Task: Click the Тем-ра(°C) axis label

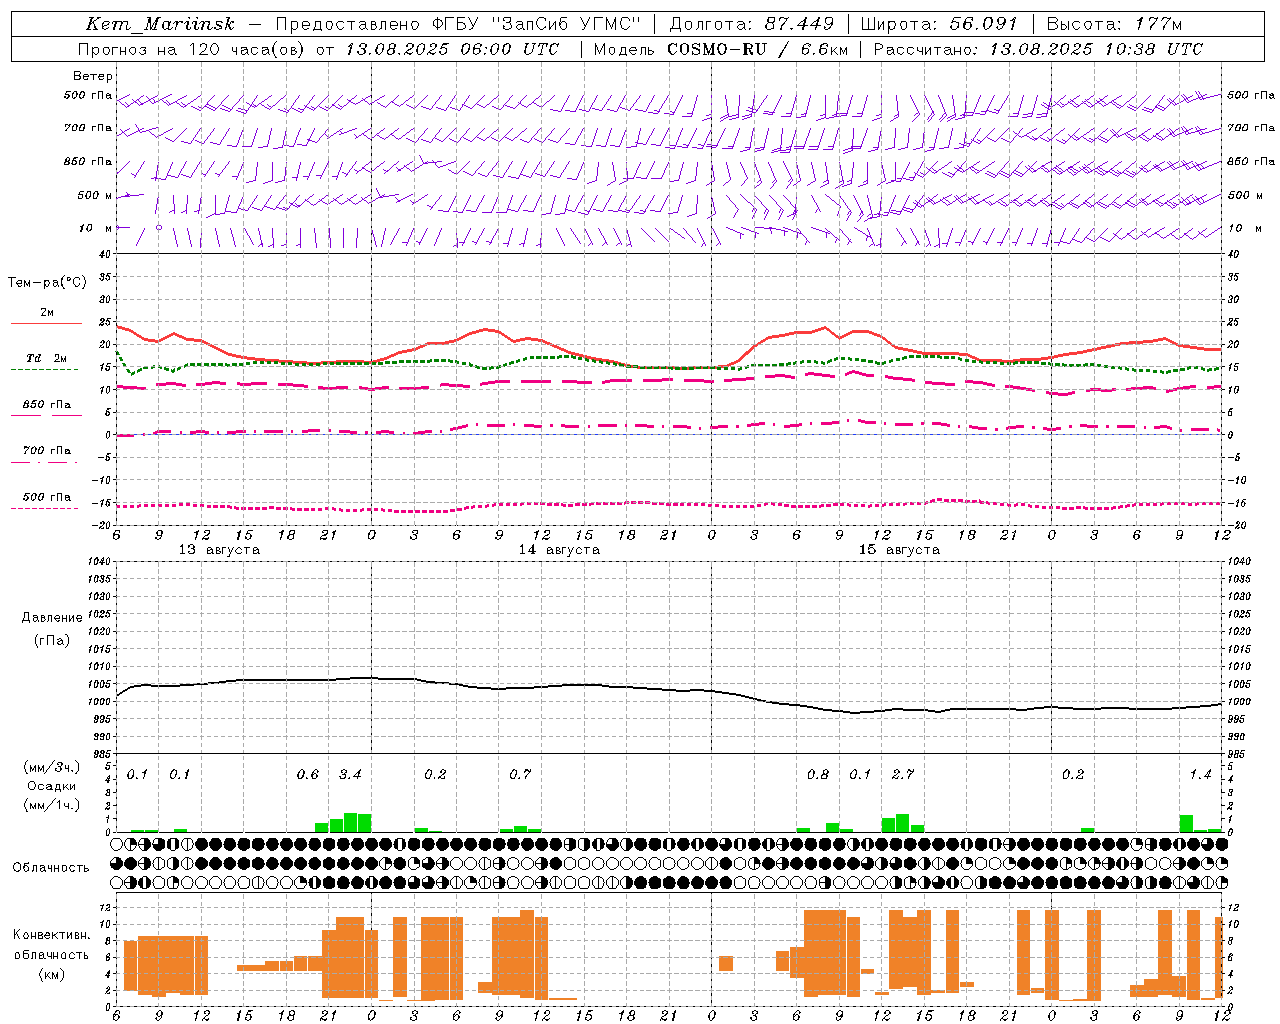Action: (47, 283)
